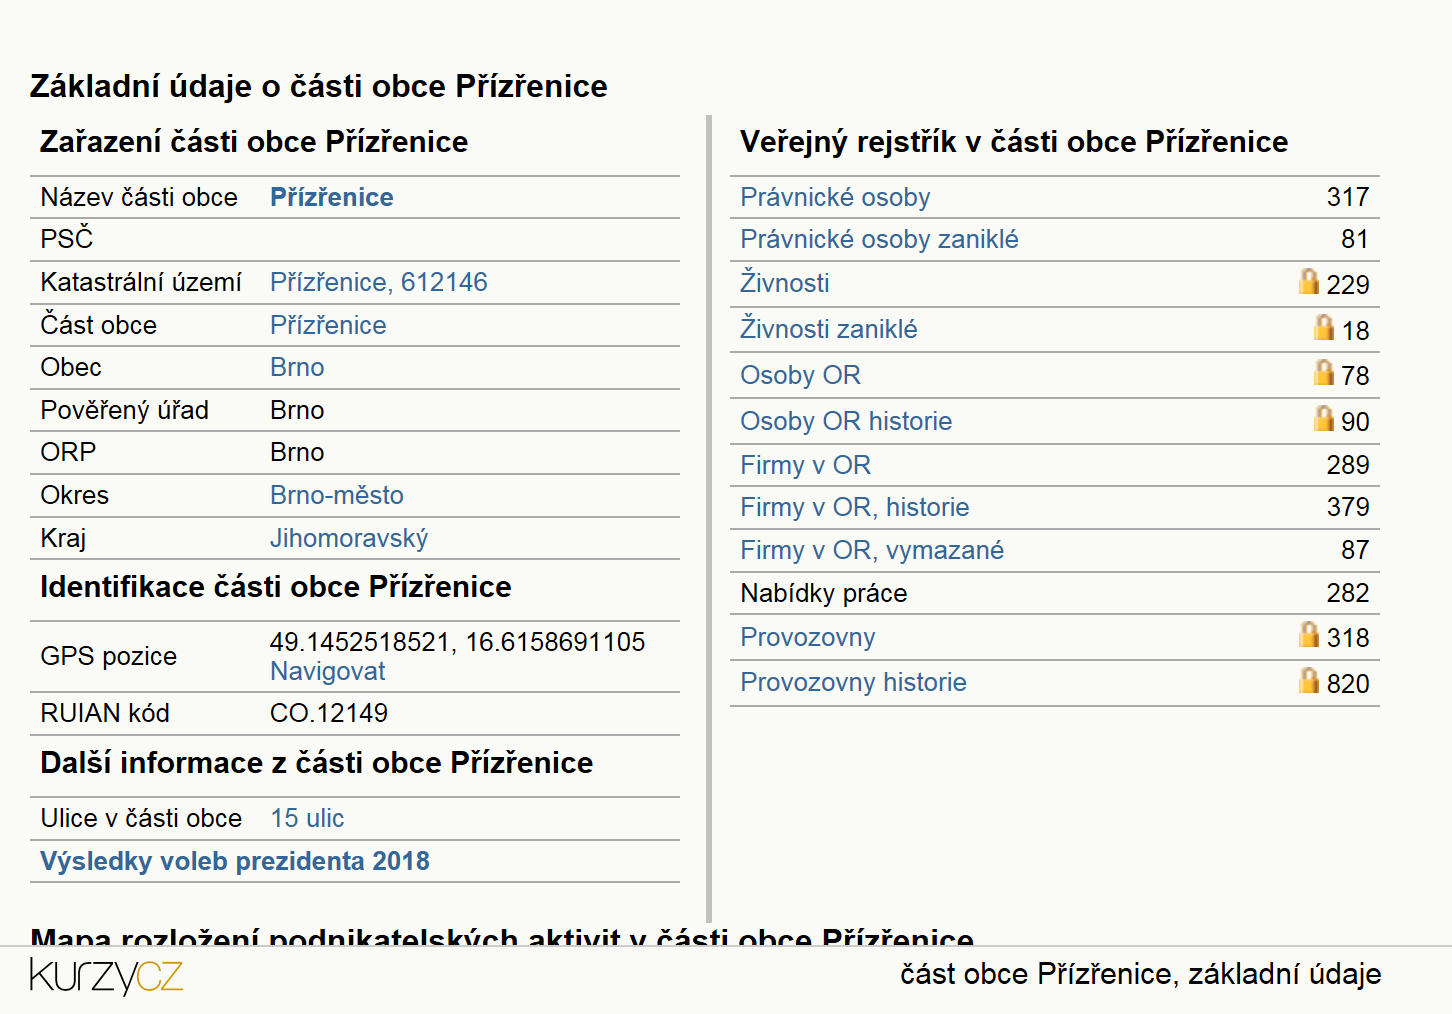Click the Brno municipality link in Obec row
The width and height of the screenshot is (1452, 1014).
click(297, 367)
